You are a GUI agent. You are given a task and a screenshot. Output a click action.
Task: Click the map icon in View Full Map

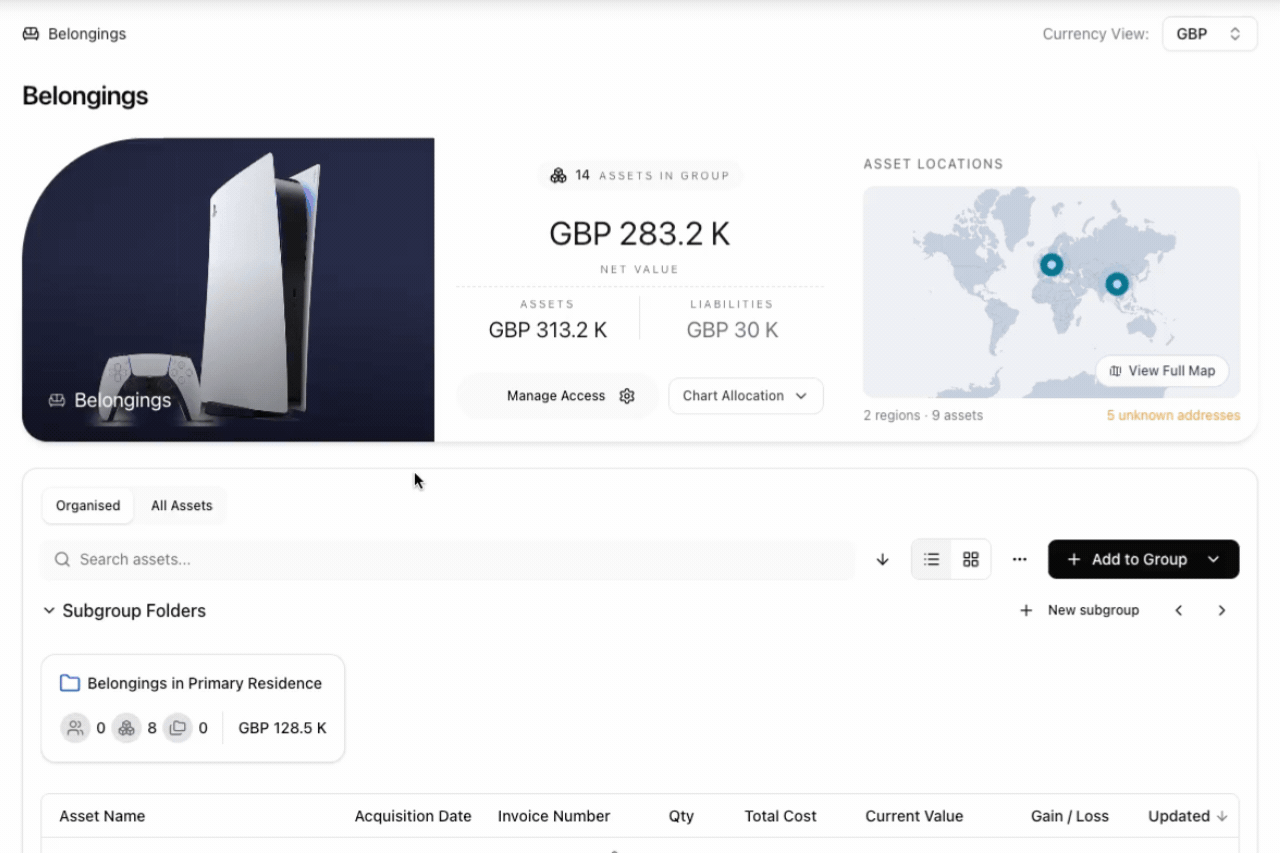pyautogui.click(x=1115, y=371)
